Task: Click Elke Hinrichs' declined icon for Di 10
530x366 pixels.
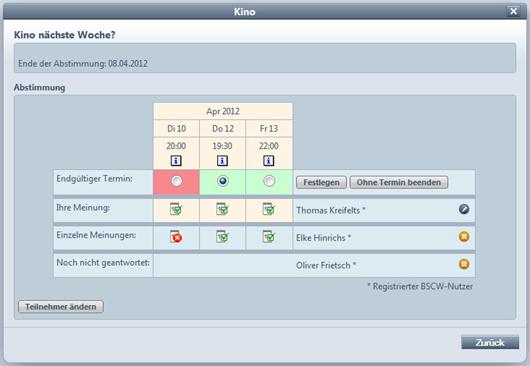Action: [176, 237]
